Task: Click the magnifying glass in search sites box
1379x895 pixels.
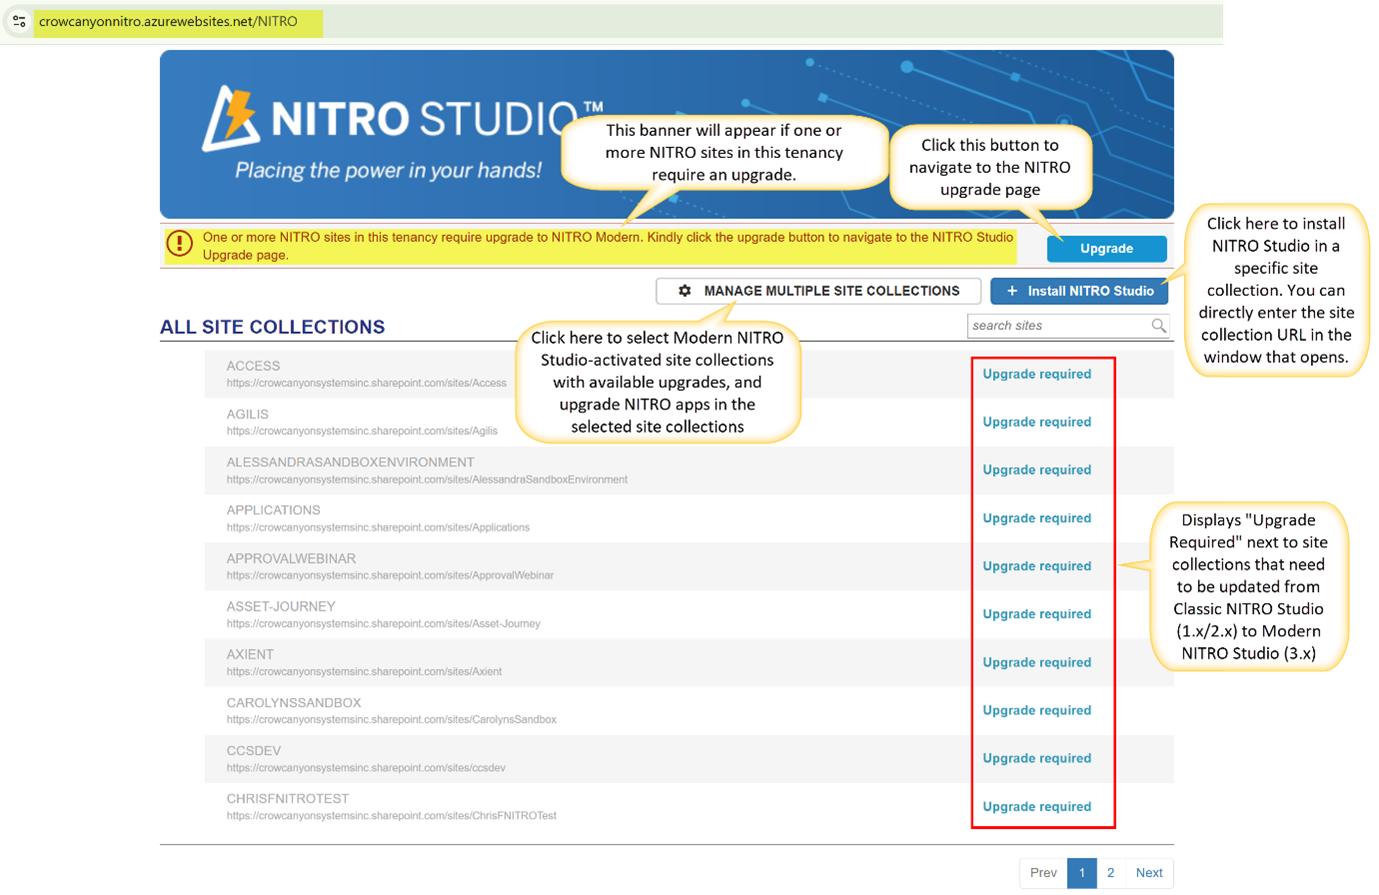Action: click(1159, 325)
